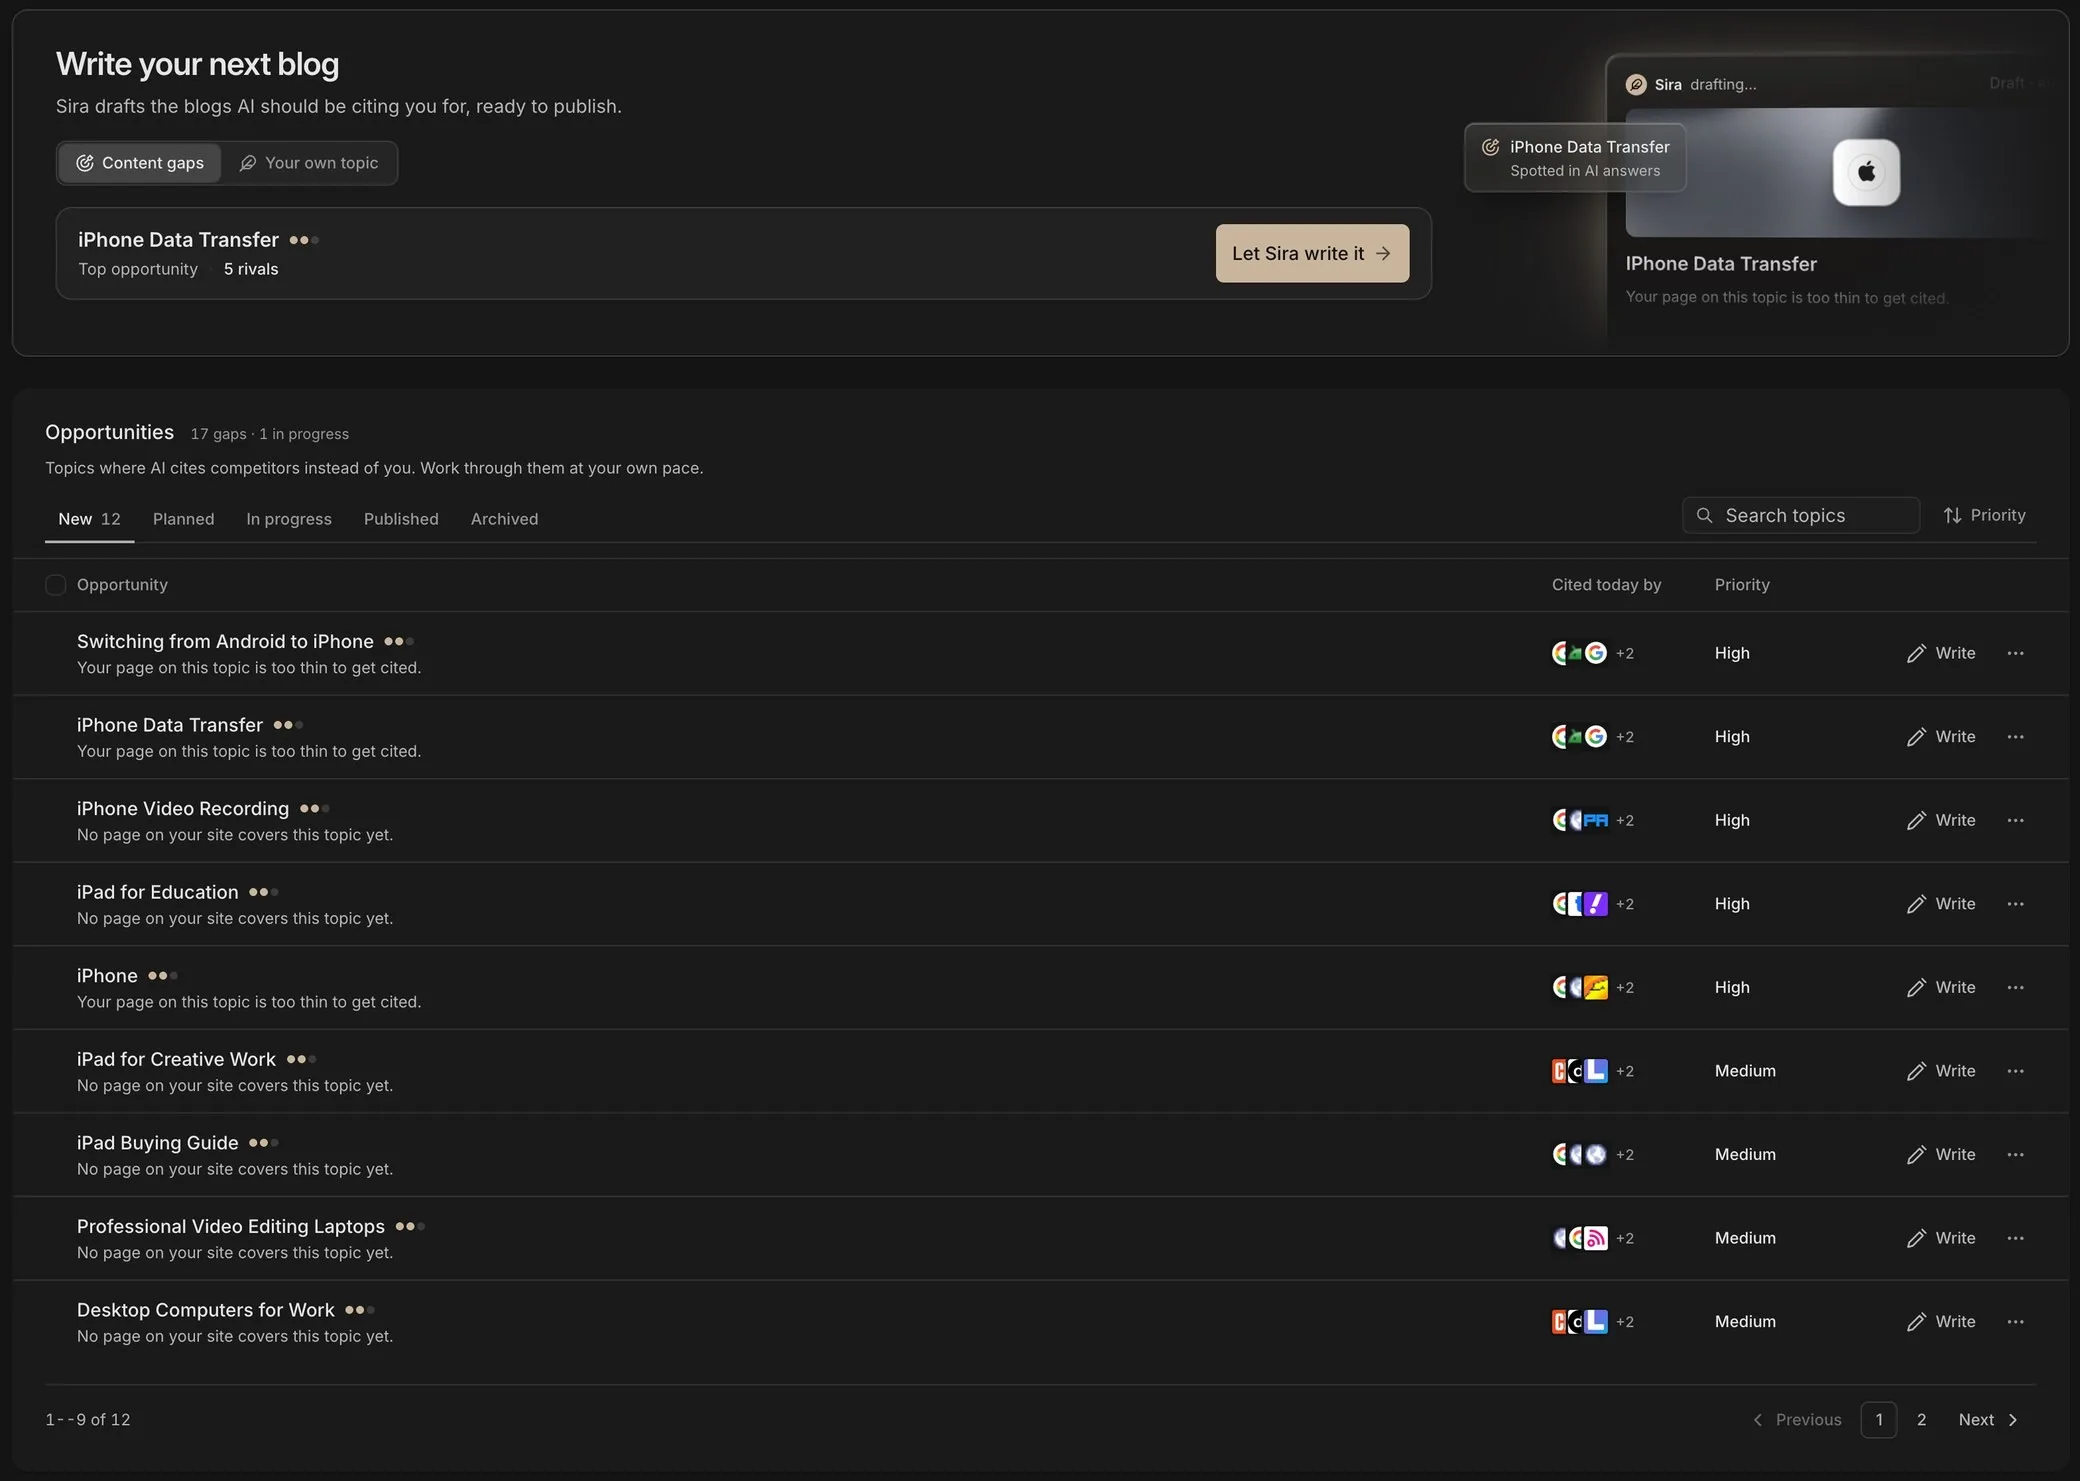Click the arrow on Let Sira write it
Image resolution: width=2080 pixels, height=1481 pixels.
point(1383,254)
